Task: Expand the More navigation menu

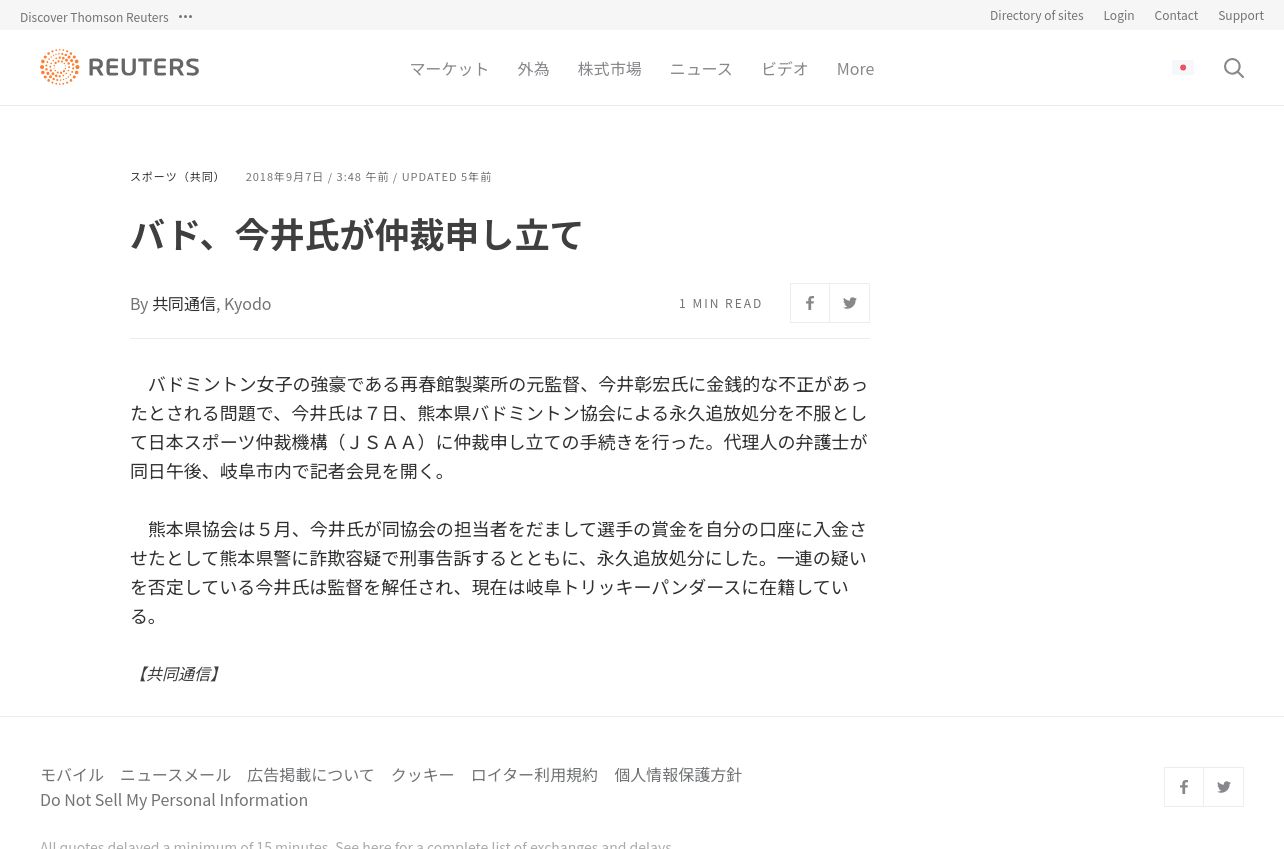Action: [855, 68]
